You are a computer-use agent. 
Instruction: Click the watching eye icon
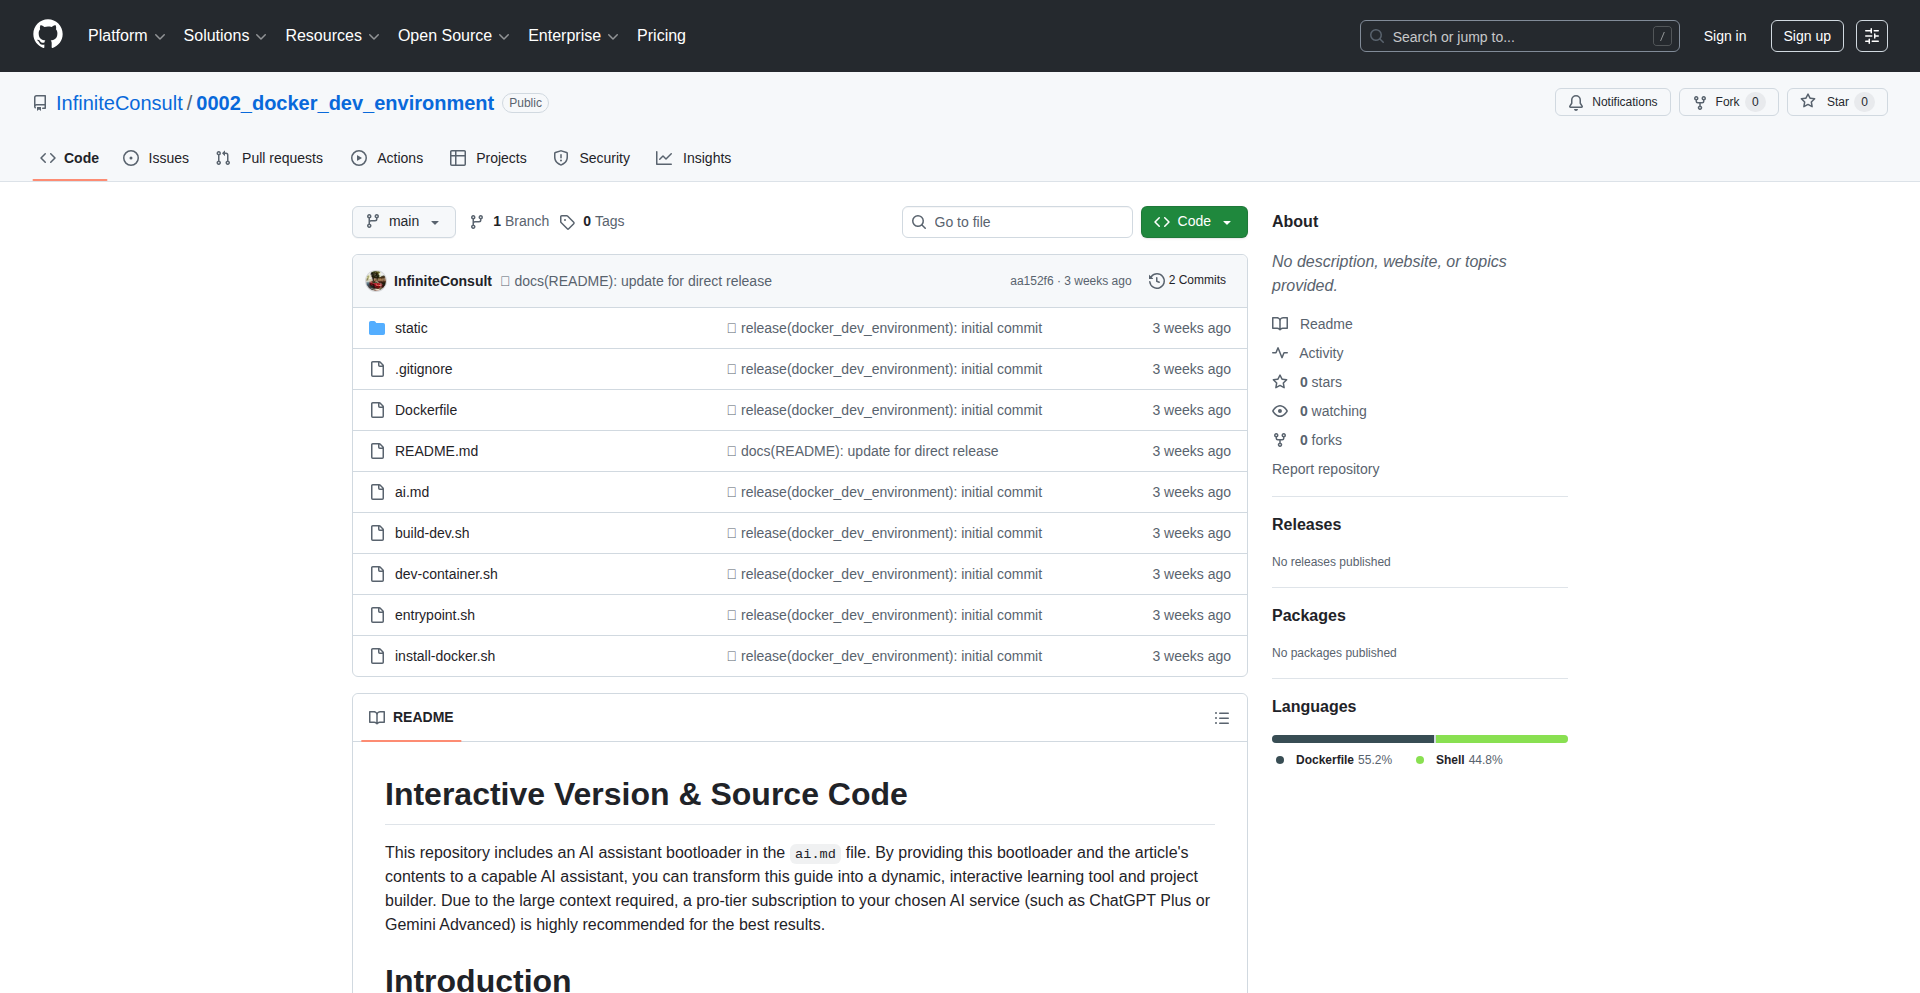[x=1280, y=410]
